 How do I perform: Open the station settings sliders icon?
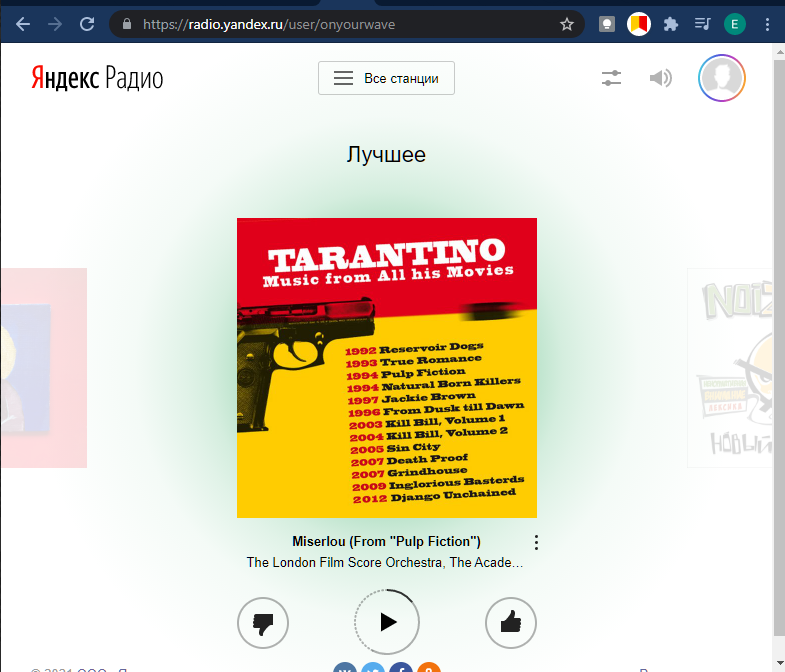[611, 78]
